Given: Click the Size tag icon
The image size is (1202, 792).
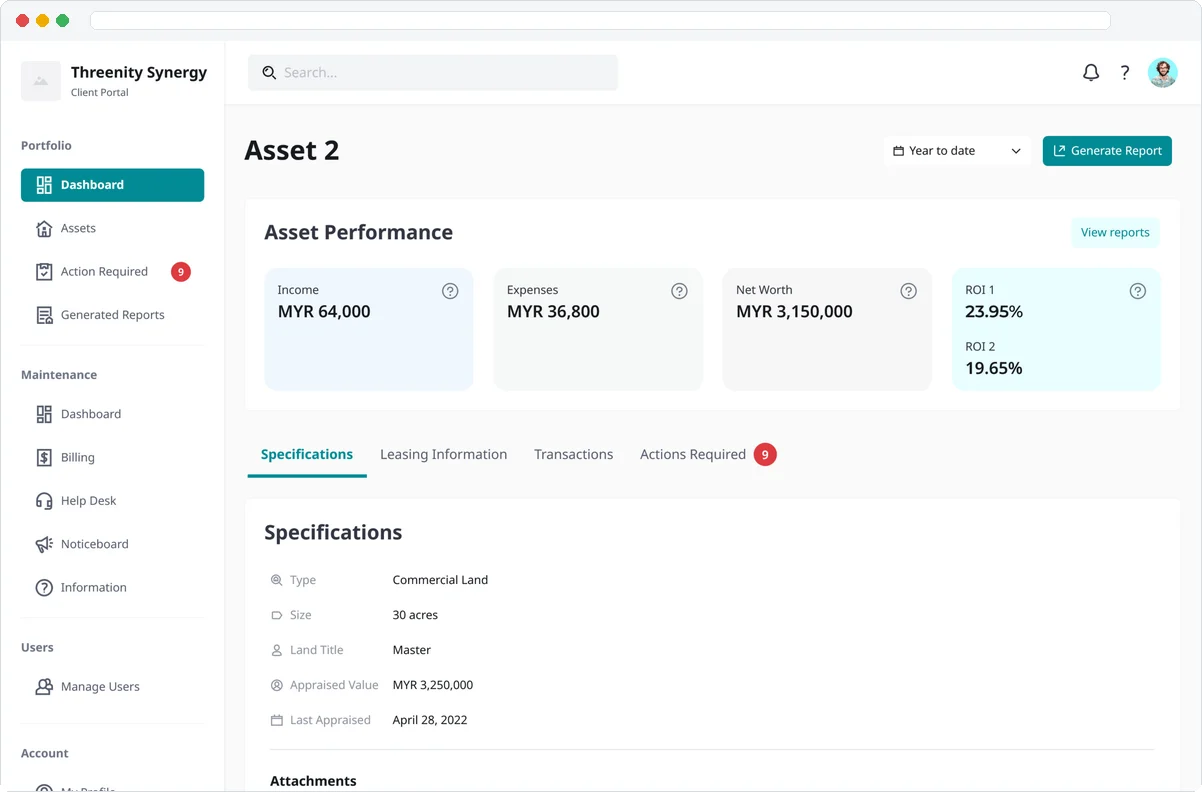Looking at the screenshot, I should (277, 615).
